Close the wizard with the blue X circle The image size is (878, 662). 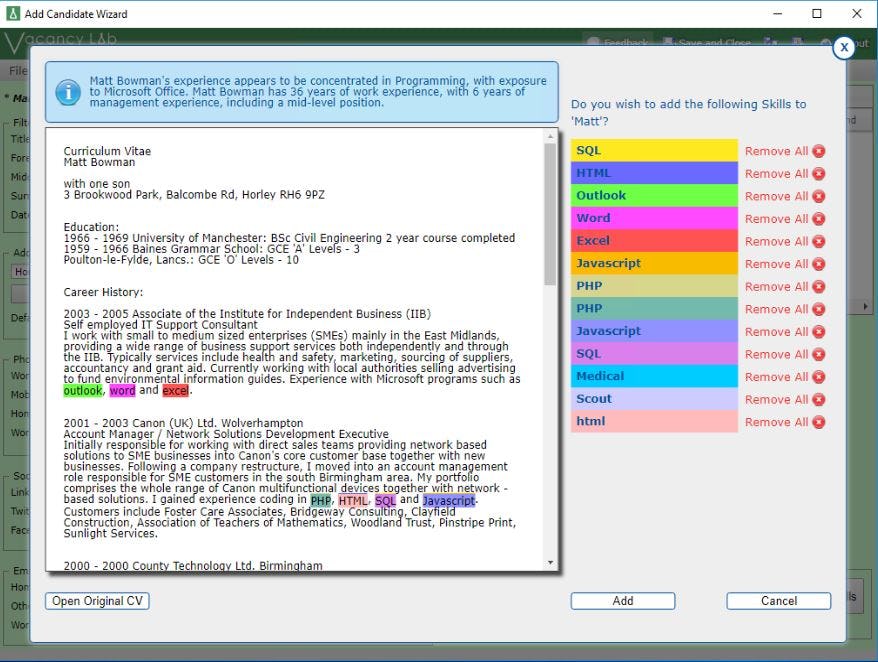coord(844,47)
